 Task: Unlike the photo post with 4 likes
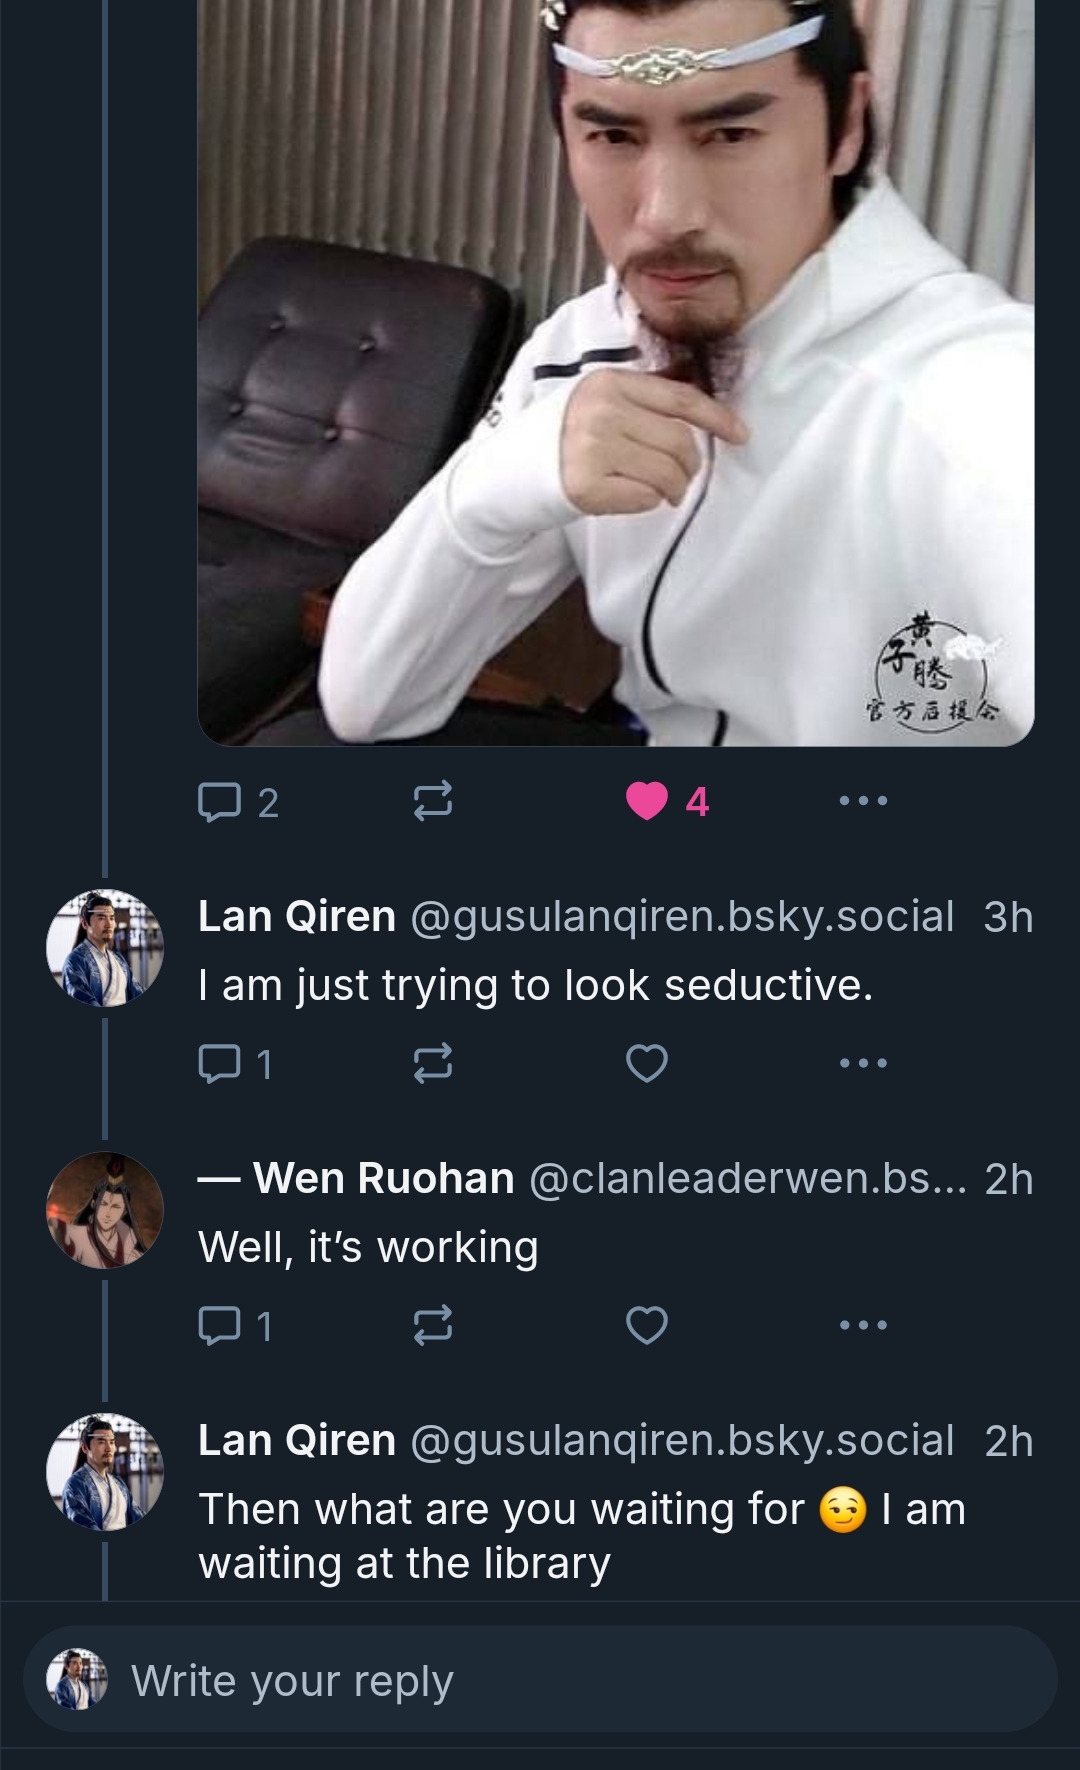(x=647, y=801)
